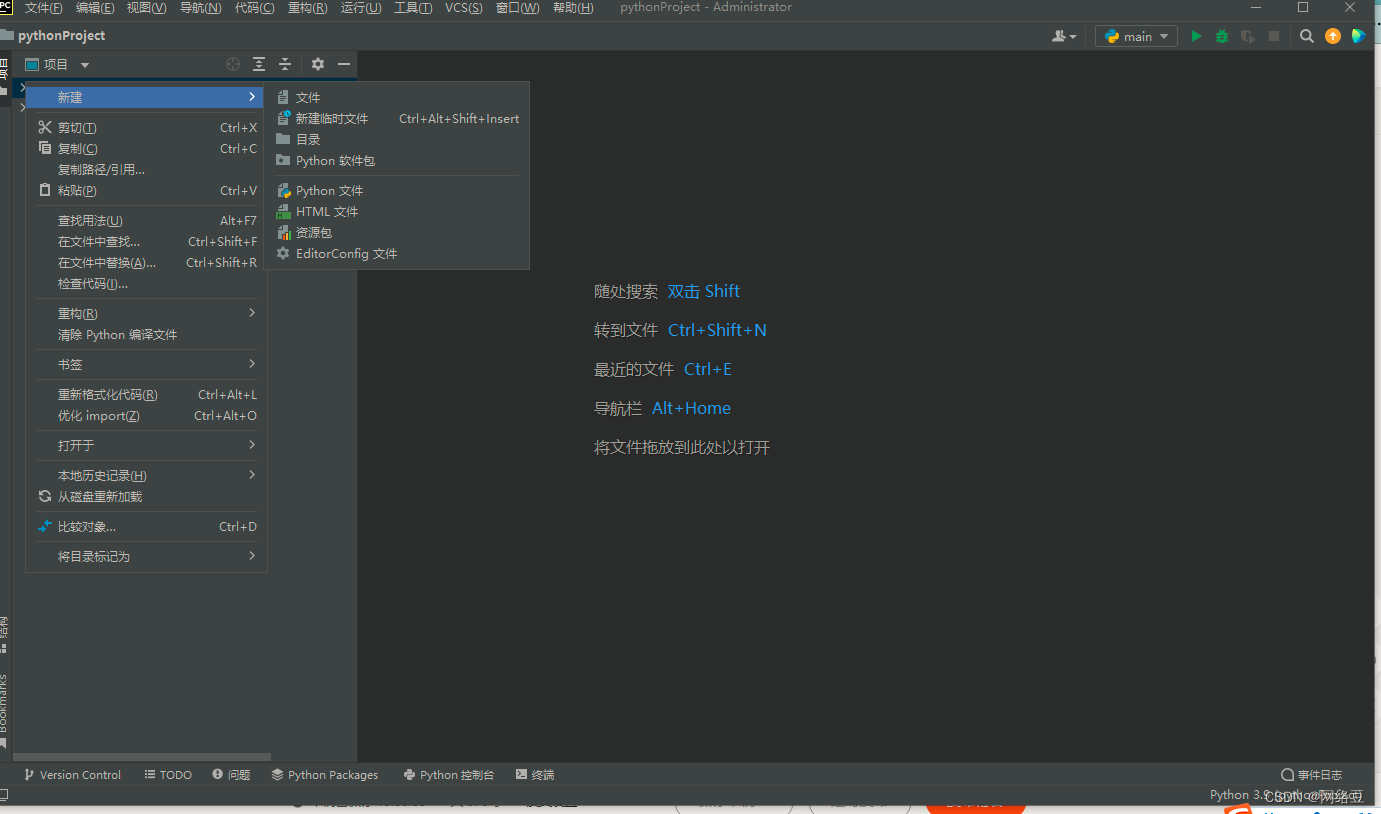Run the main configuration with green play icon

[x=1196, y=36]
